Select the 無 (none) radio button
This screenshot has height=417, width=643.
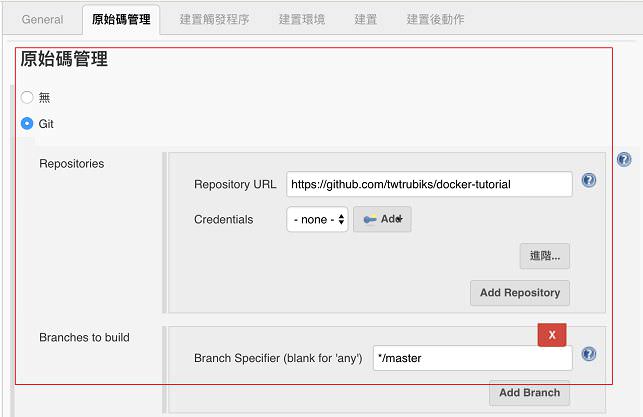point(27,97)
